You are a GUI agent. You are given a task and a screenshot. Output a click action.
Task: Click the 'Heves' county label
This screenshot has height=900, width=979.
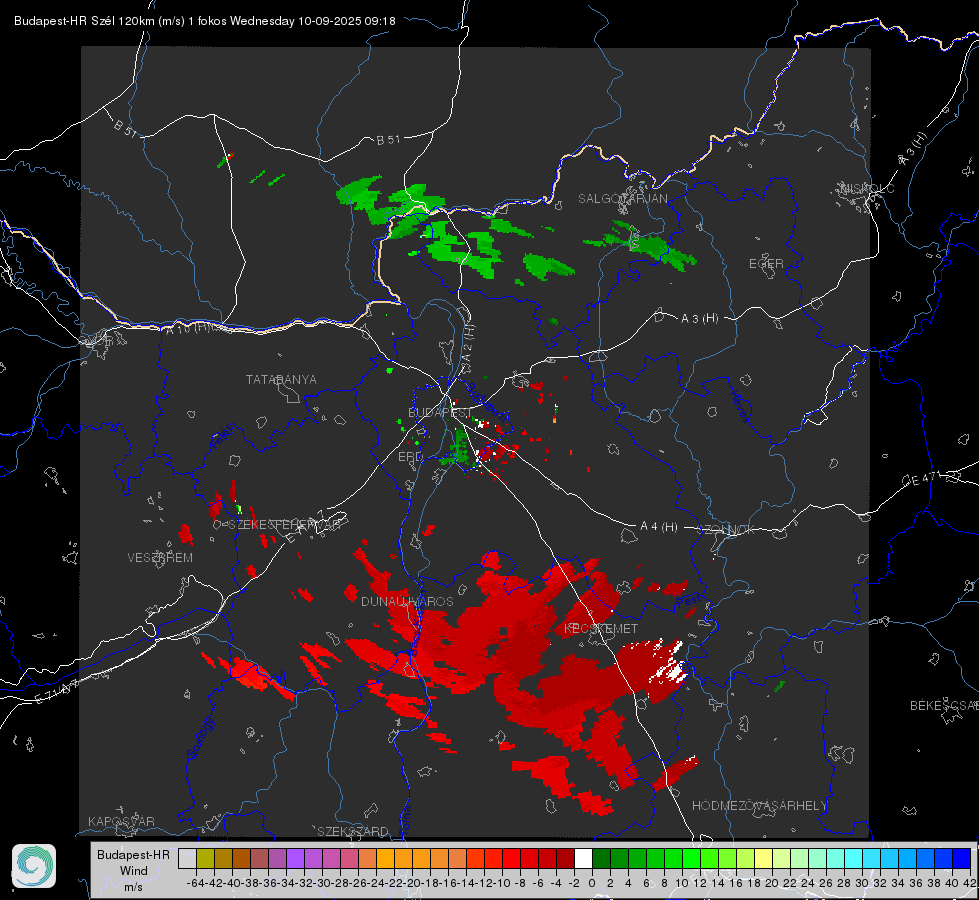[x=739, y=405]
